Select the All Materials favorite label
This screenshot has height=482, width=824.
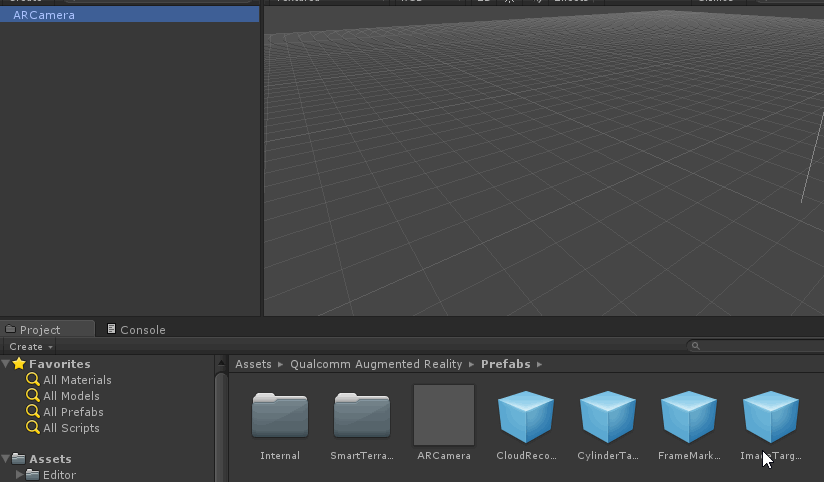point(77,380)
